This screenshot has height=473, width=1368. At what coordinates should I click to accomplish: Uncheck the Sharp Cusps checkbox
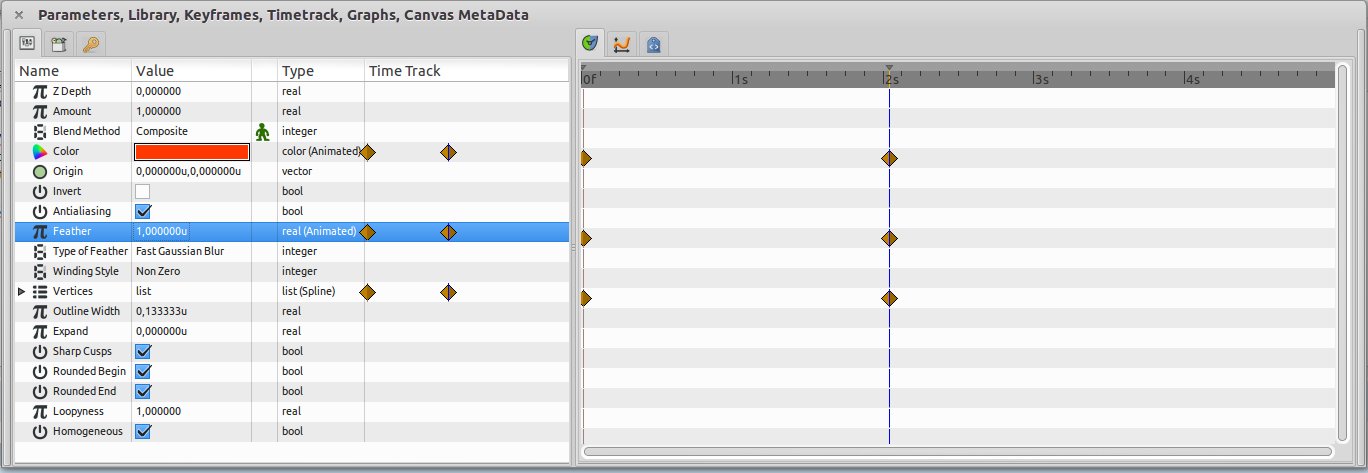point(143,351)
